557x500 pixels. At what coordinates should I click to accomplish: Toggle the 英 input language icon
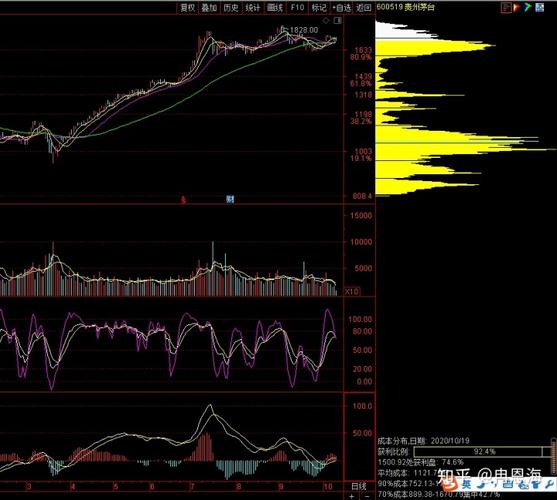466,484
